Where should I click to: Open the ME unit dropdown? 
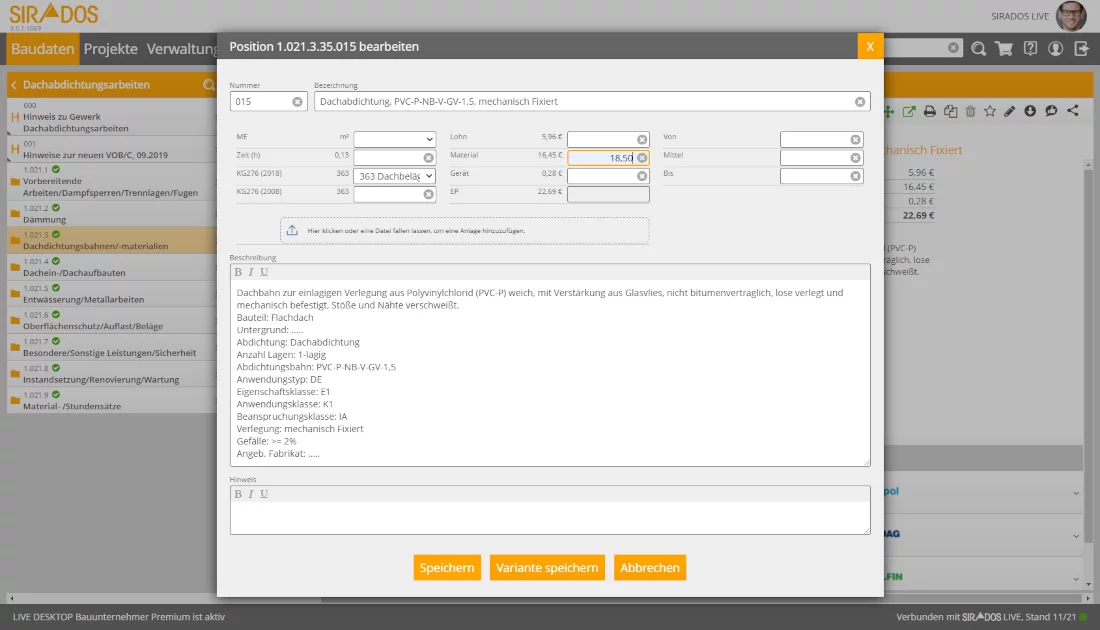[394, 140]
